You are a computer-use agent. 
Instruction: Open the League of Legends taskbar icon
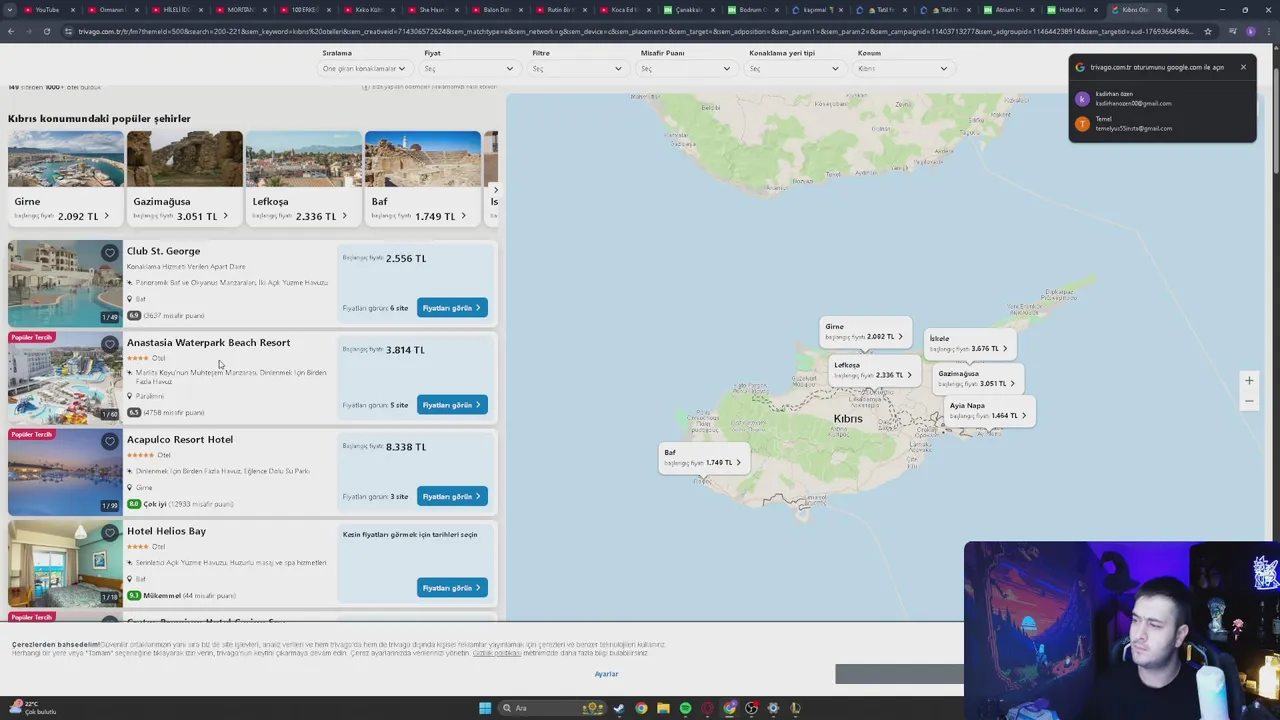coord(795,708)
